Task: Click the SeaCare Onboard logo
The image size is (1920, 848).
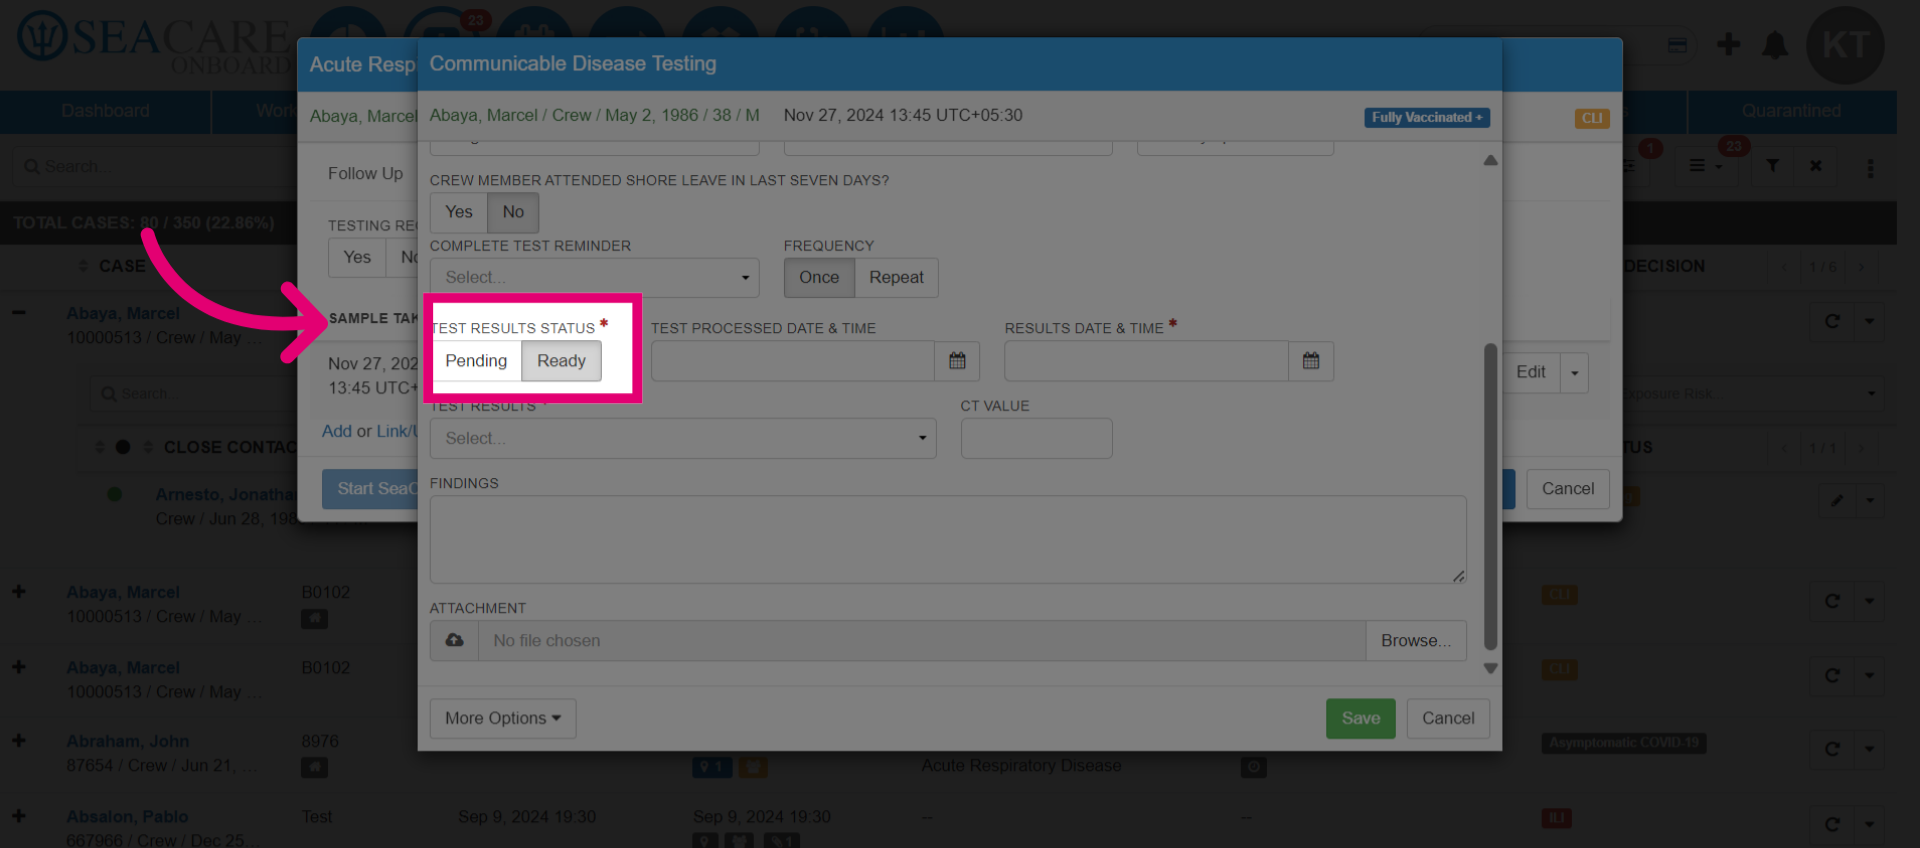Action: [x=152, y=42]
